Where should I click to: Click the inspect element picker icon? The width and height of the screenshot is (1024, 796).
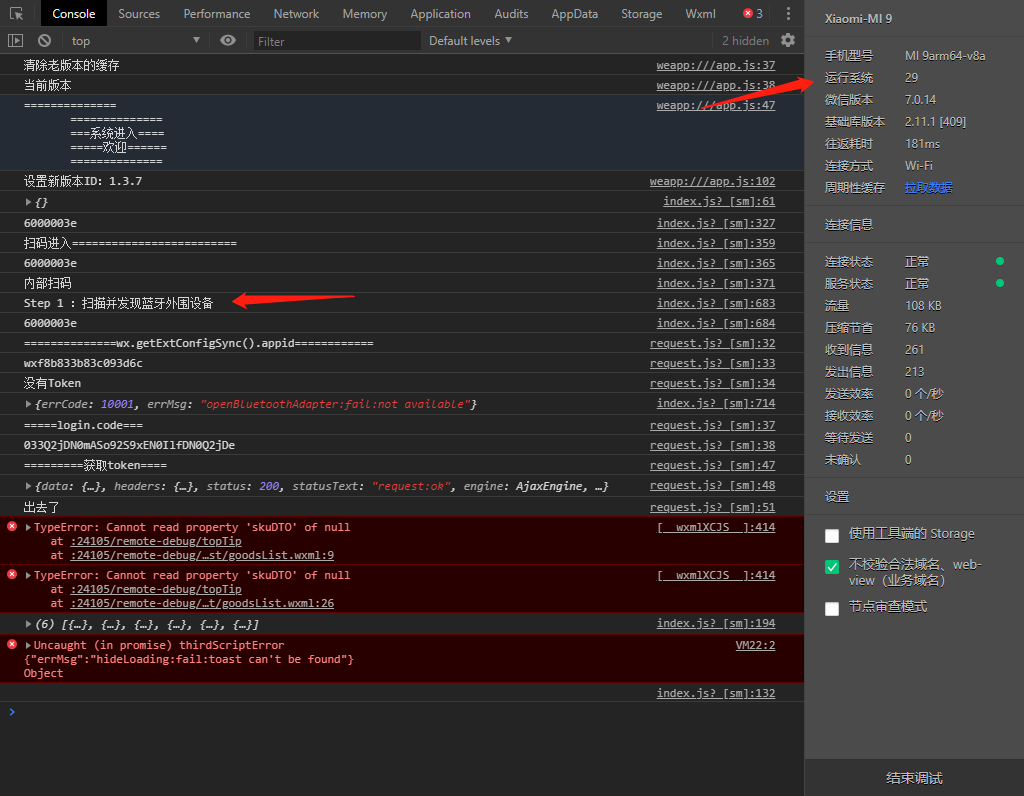(x=16, y=14)
